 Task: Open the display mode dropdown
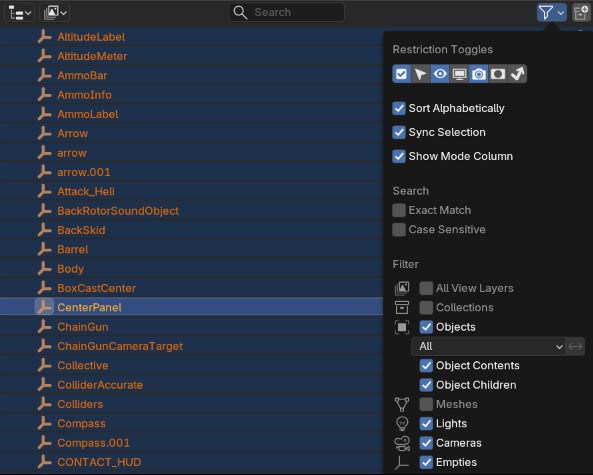click(55, 12)
